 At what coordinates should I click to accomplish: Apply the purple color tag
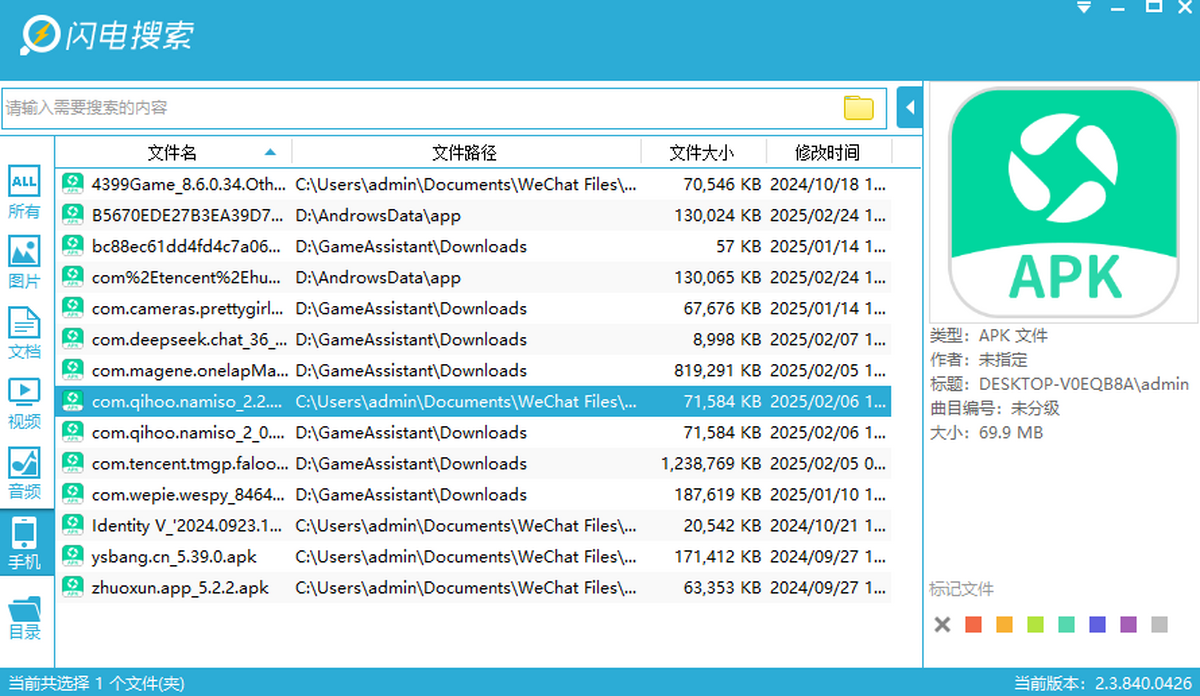(x=1128, y=625)
